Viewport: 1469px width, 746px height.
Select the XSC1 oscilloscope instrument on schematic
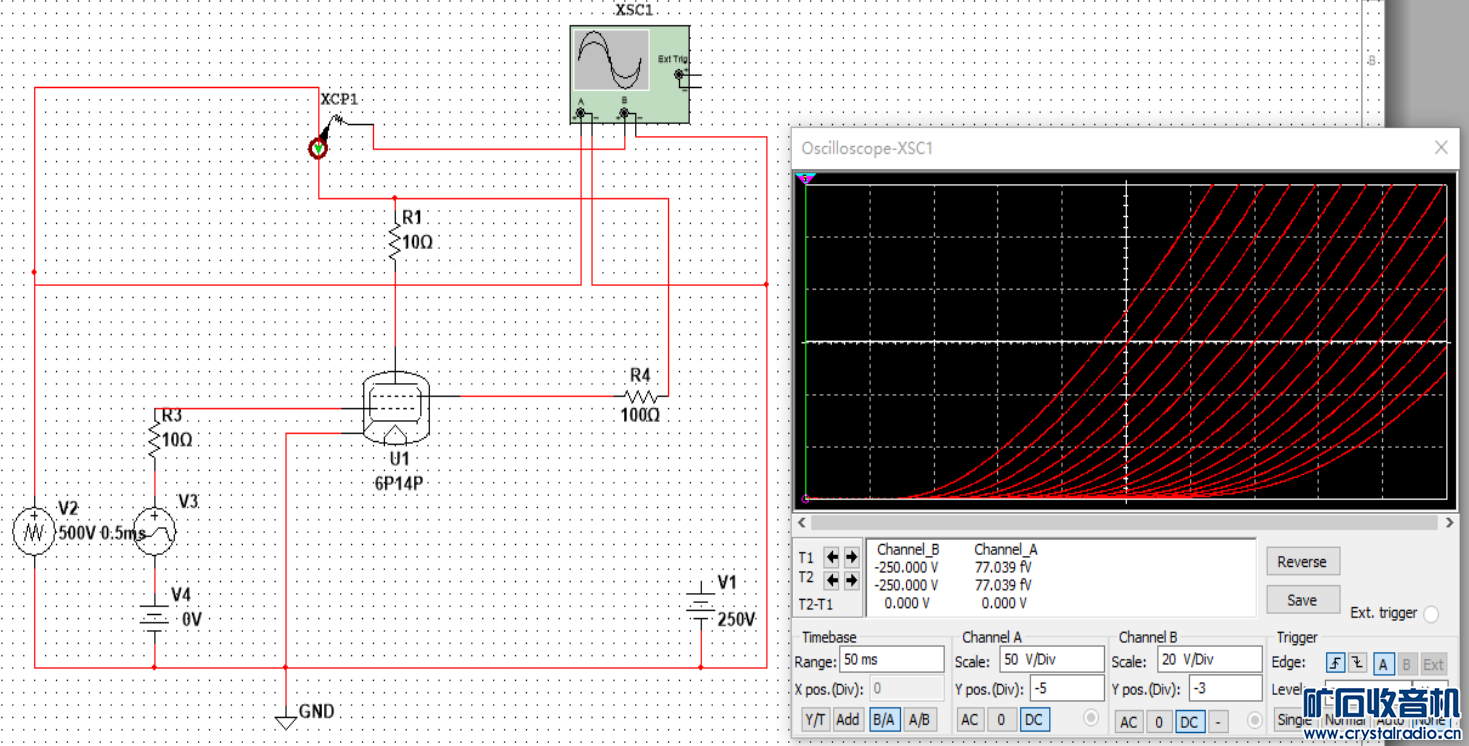[x=629, y=73]
